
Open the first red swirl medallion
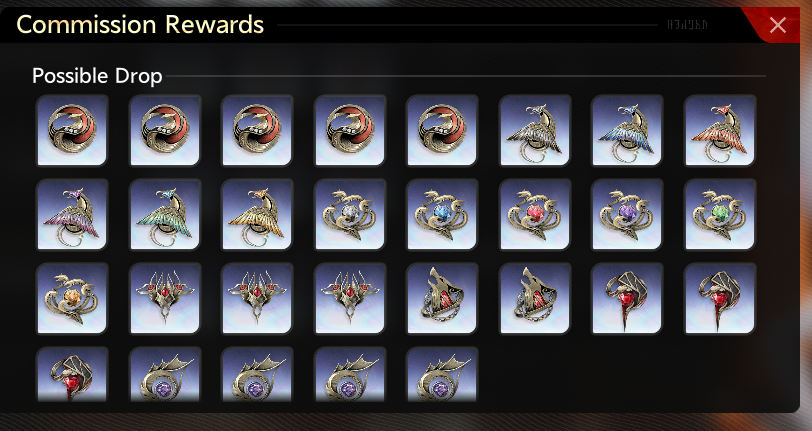71,131
